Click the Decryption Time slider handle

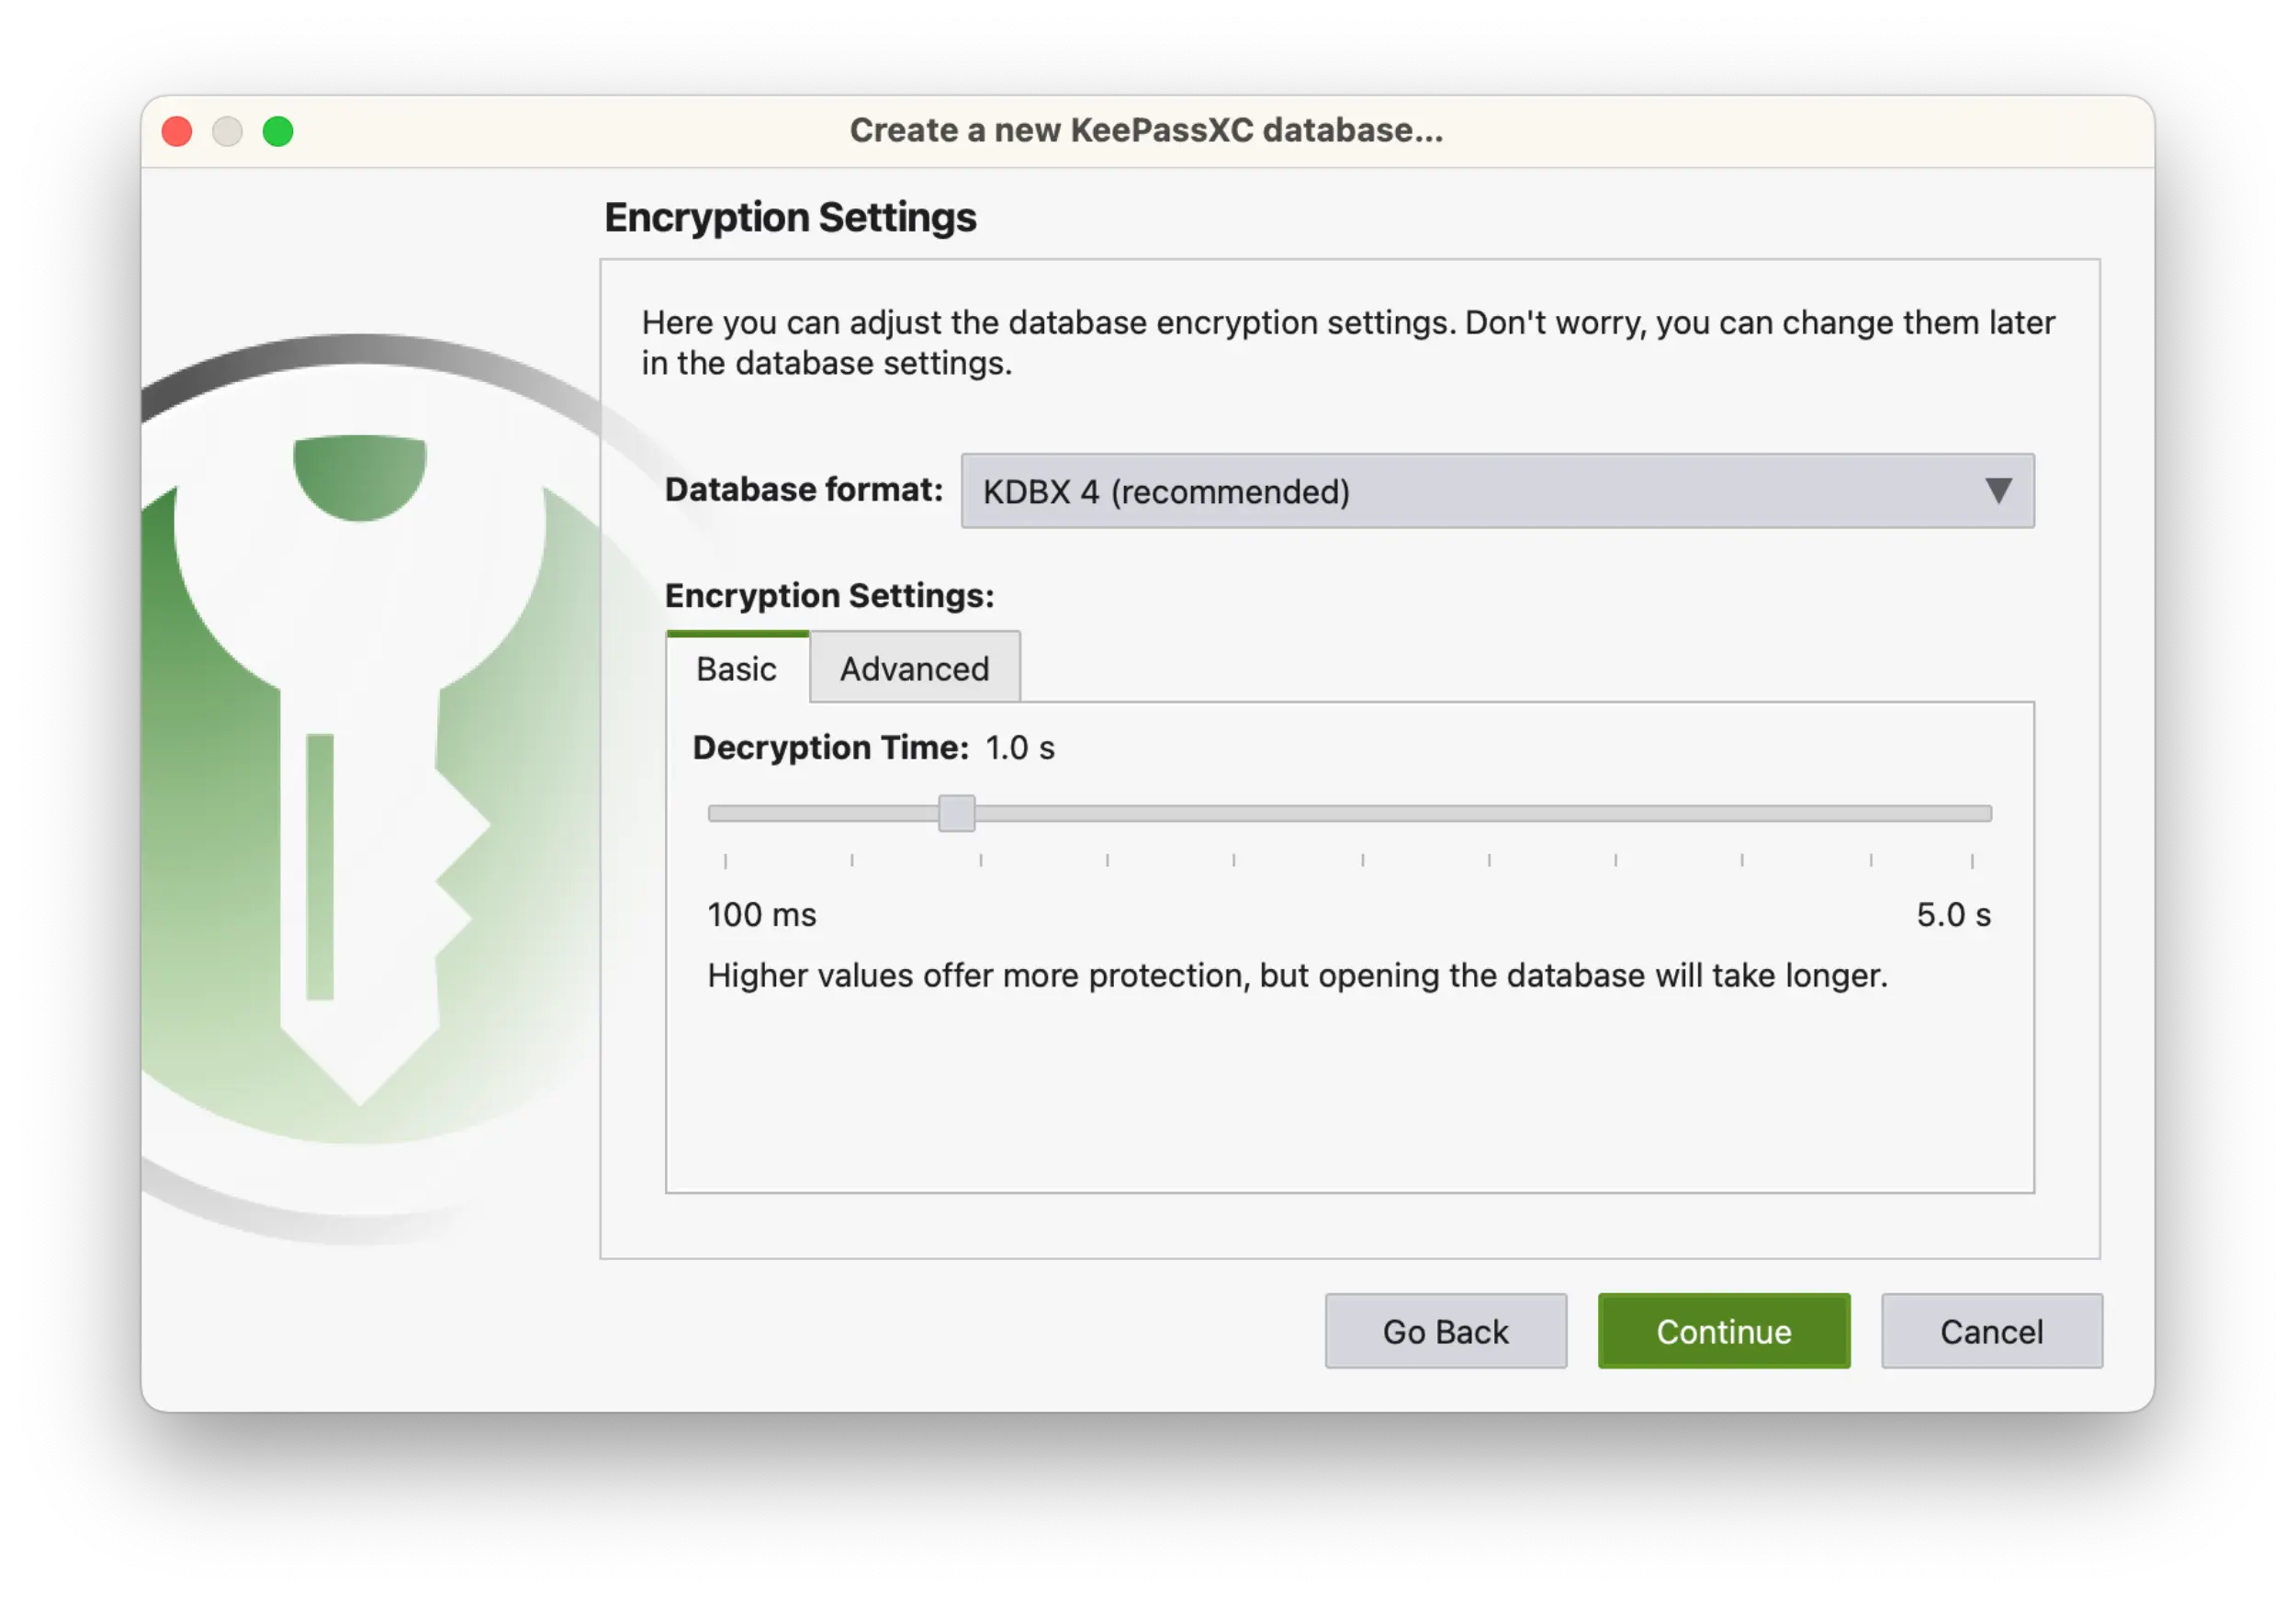point(955,813)
